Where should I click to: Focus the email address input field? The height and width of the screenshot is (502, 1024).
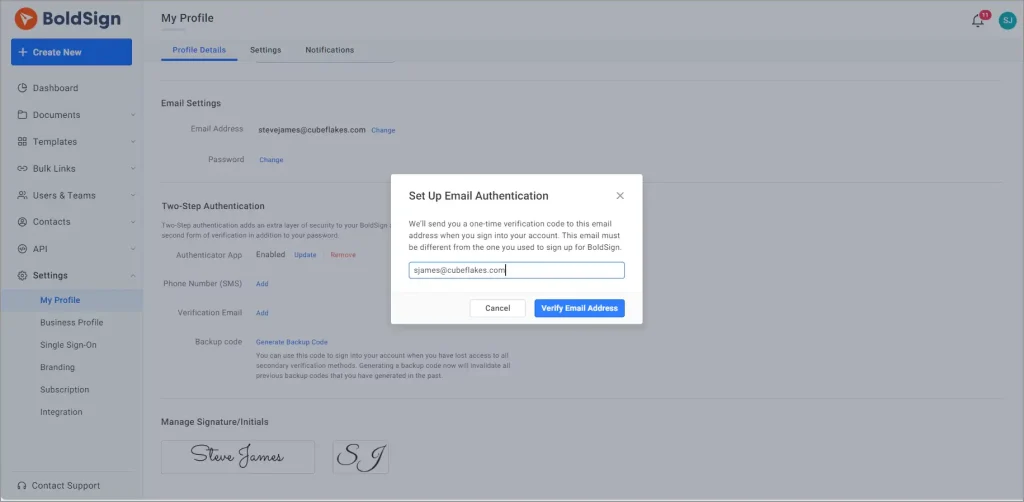516,270
